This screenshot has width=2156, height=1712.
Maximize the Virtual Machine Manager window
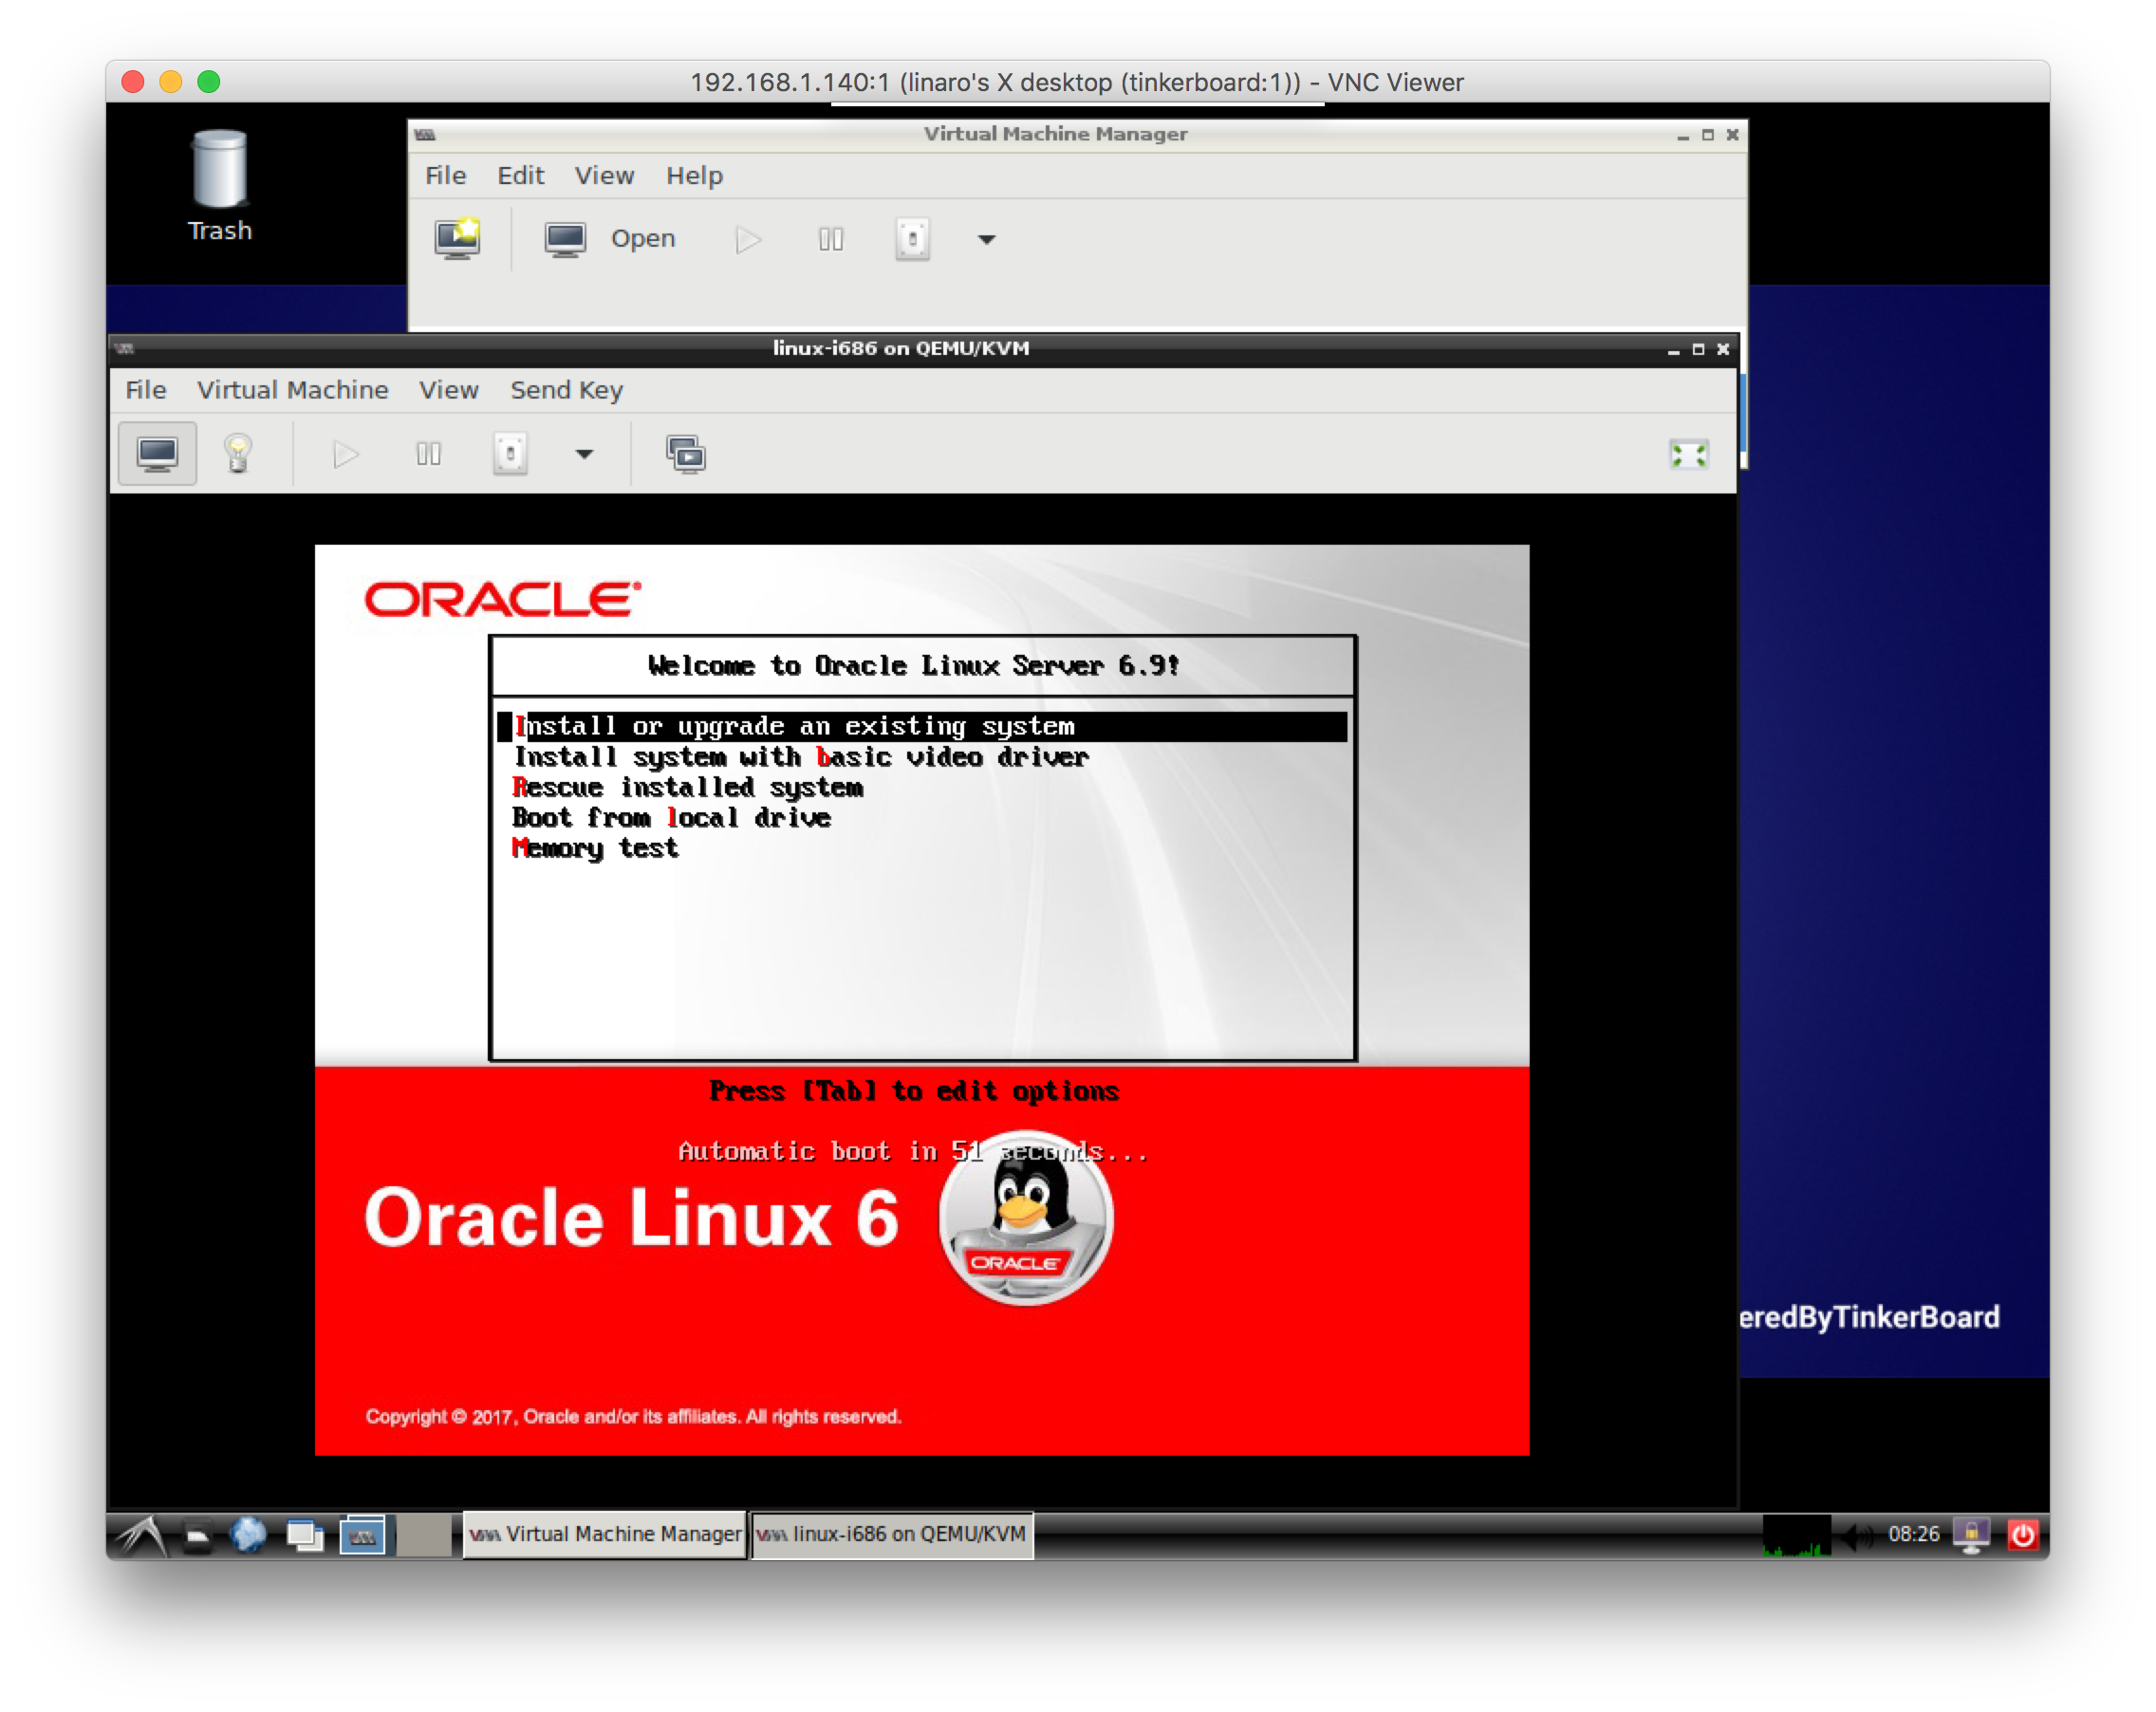(1708, 135)
